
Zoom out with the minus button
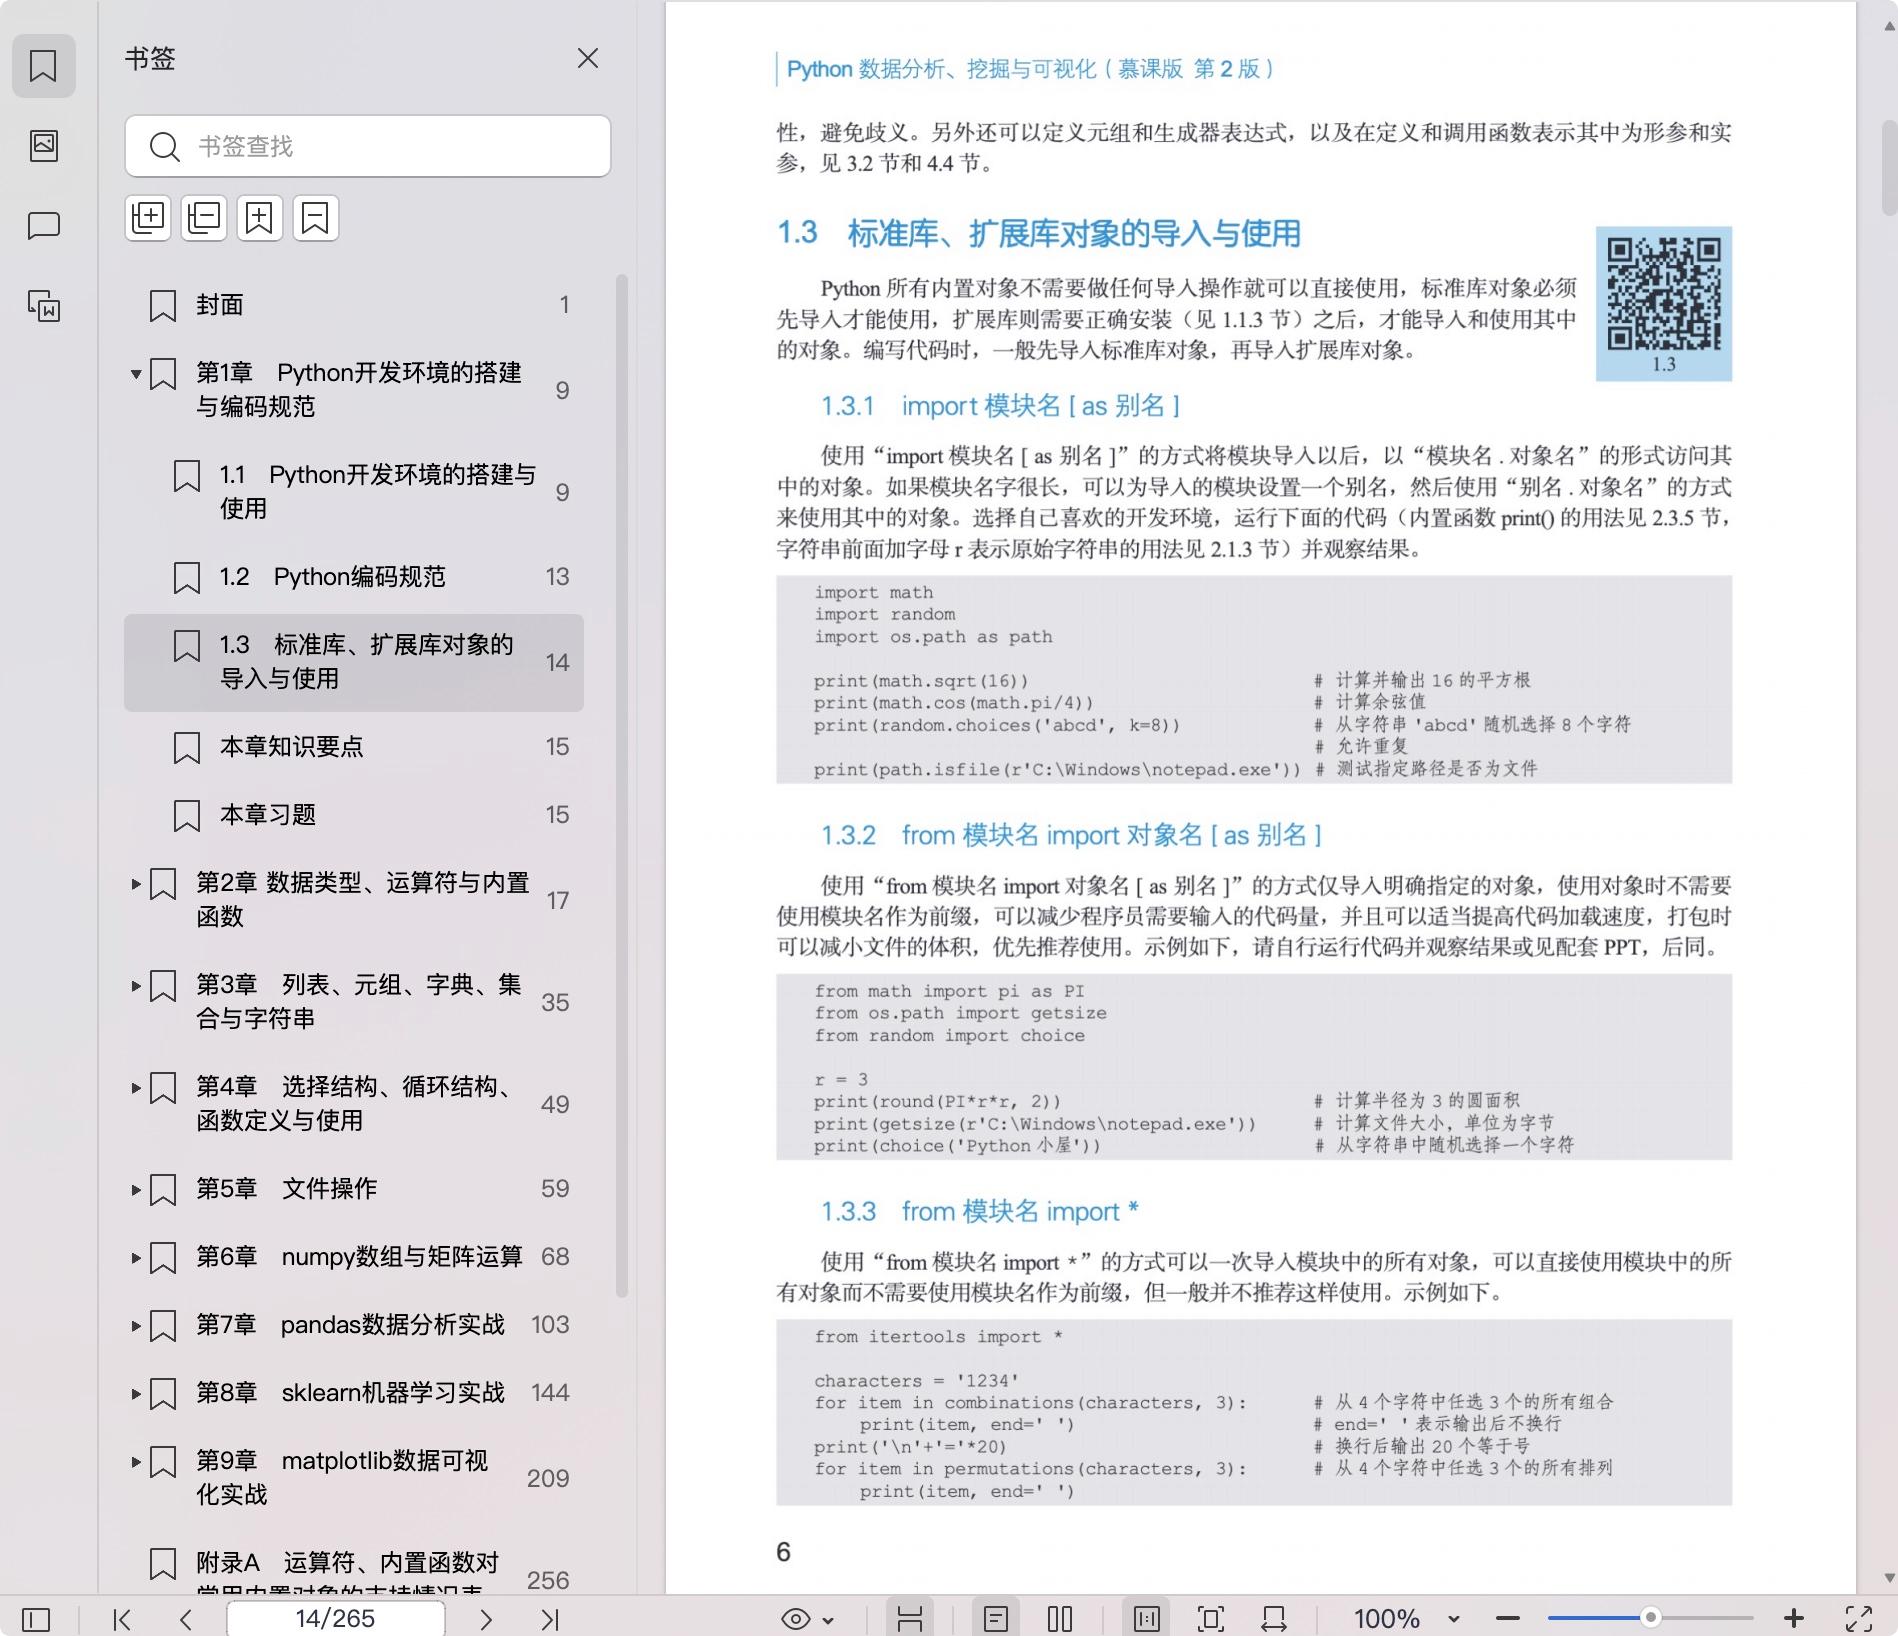[1508, 1619]
